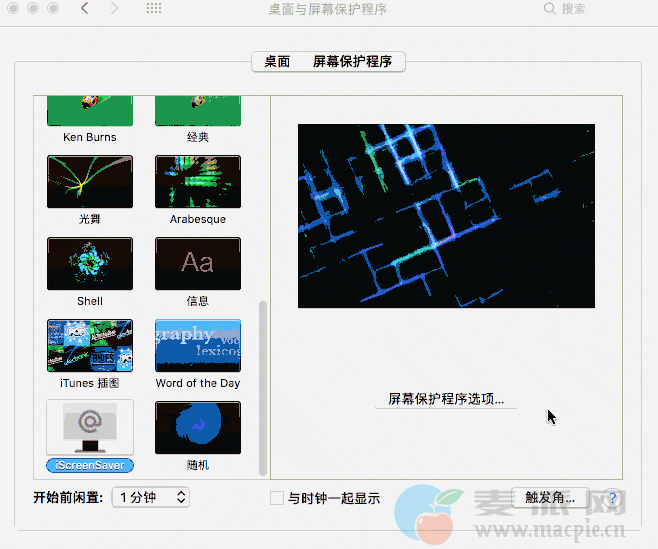Switch to the 桌面 tab
658x549 pixels.
(277, 62)
